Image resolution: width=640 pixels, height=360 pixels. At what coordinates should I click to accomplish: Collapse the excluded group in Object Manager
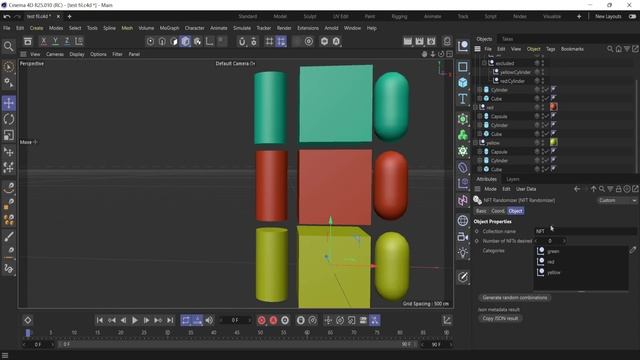click(x=484, y=63)
